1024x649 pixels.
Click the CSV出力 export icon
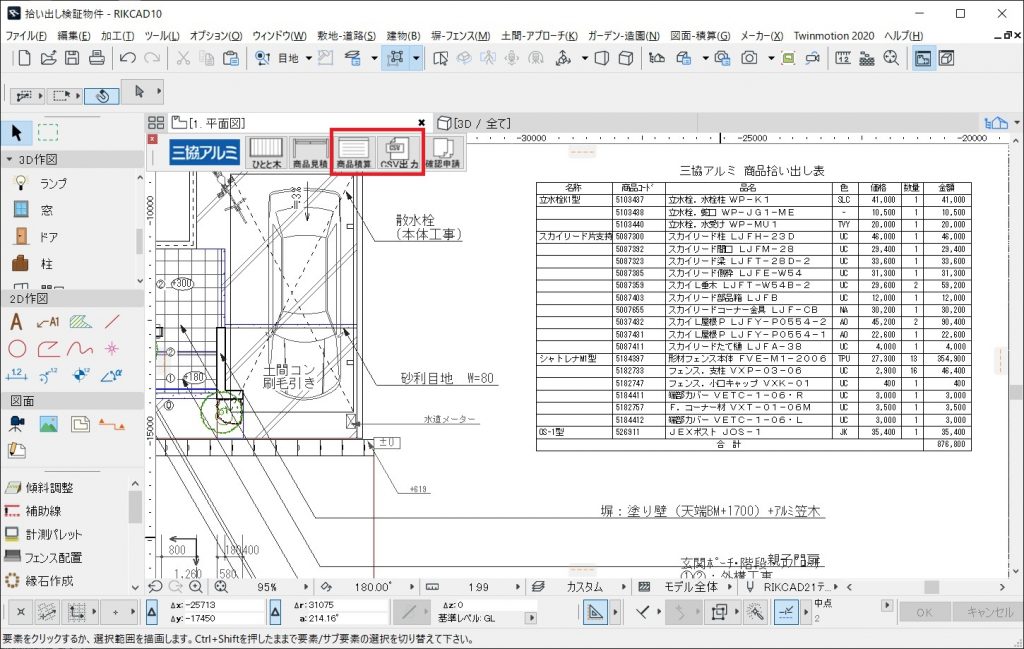point(399,153)
